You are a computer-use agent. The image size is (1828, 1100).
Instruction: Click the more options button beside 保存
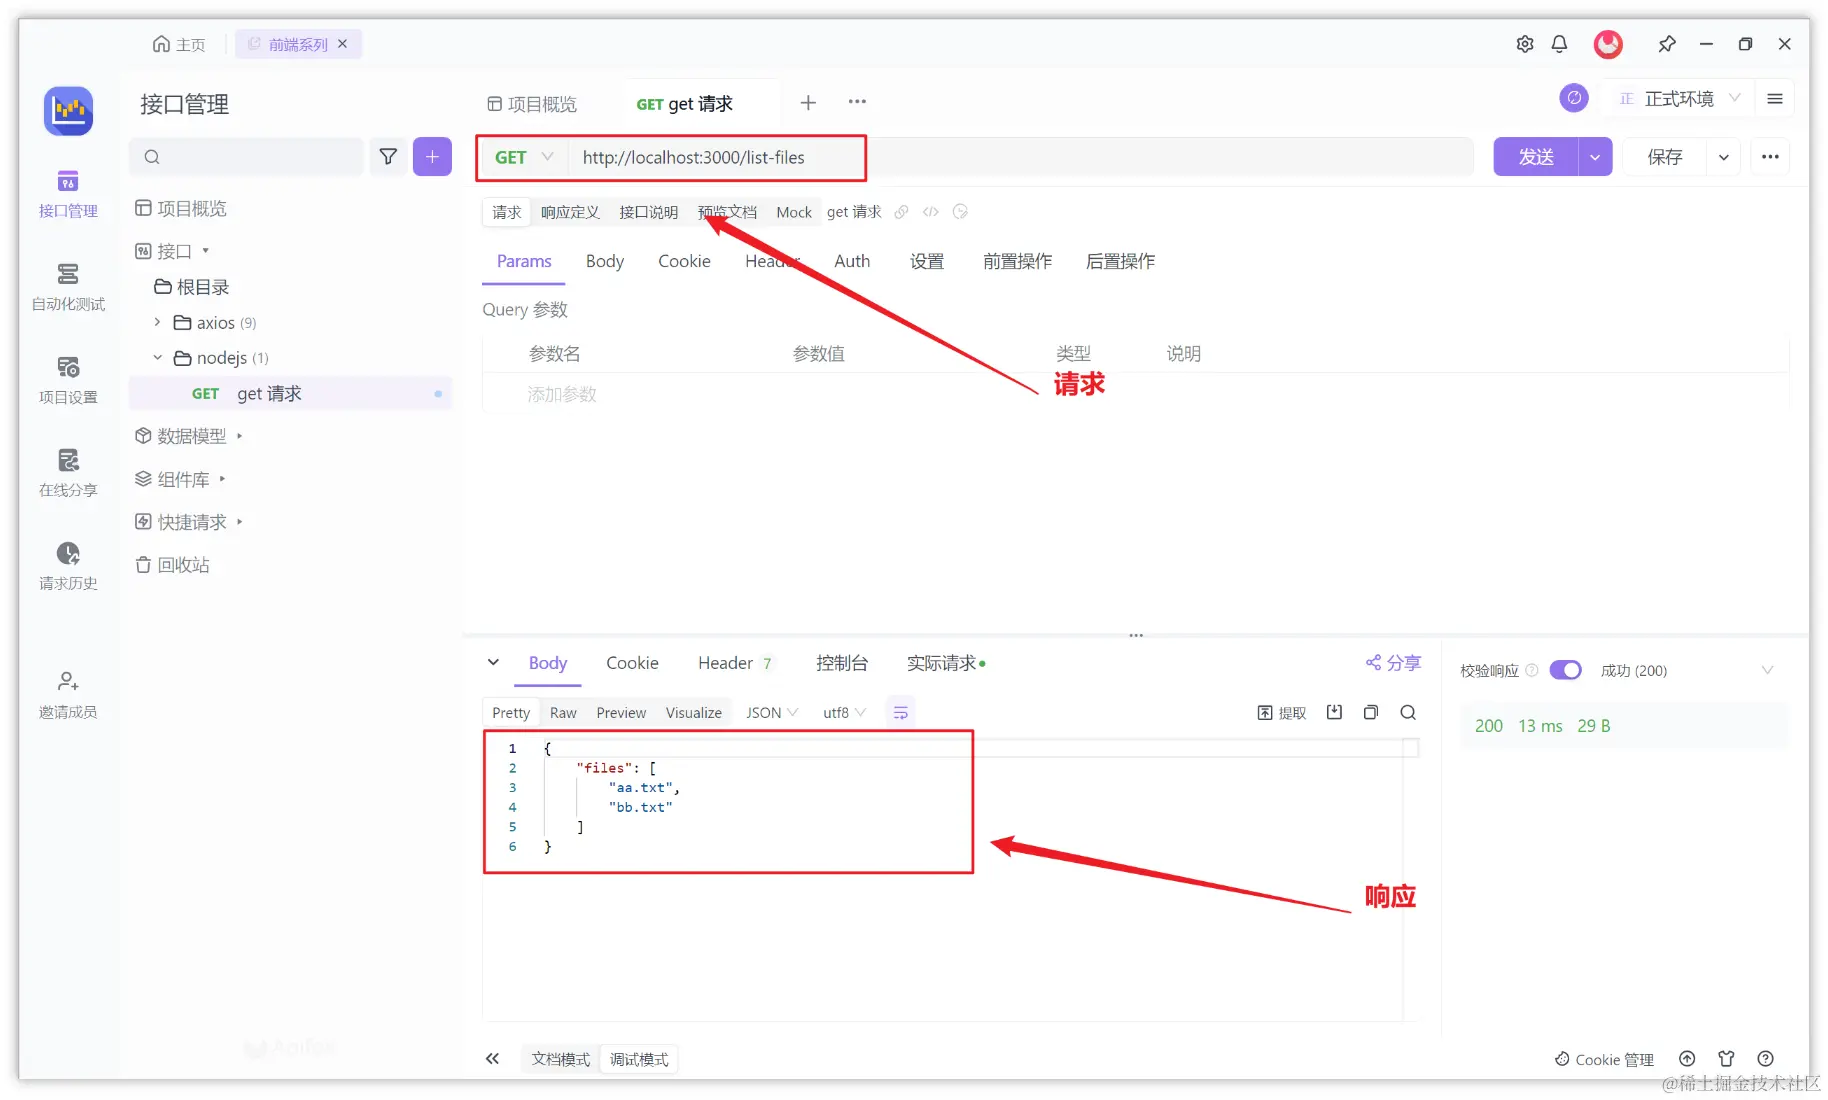1770,157
